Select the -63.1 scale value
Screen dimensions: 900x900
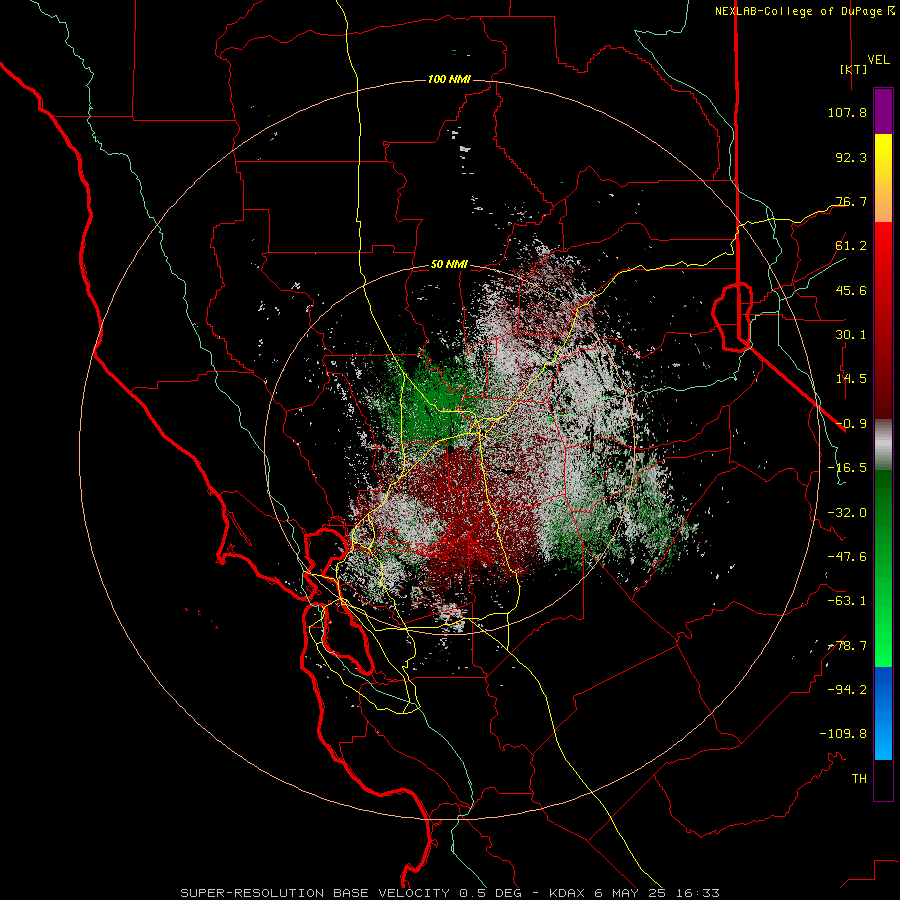tap(847, 600)
